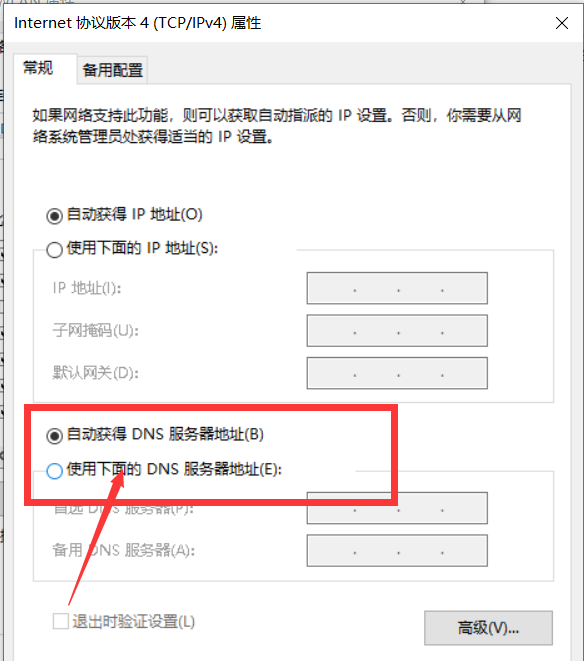Select 自动获得 IP 地址 radio button

54,216
